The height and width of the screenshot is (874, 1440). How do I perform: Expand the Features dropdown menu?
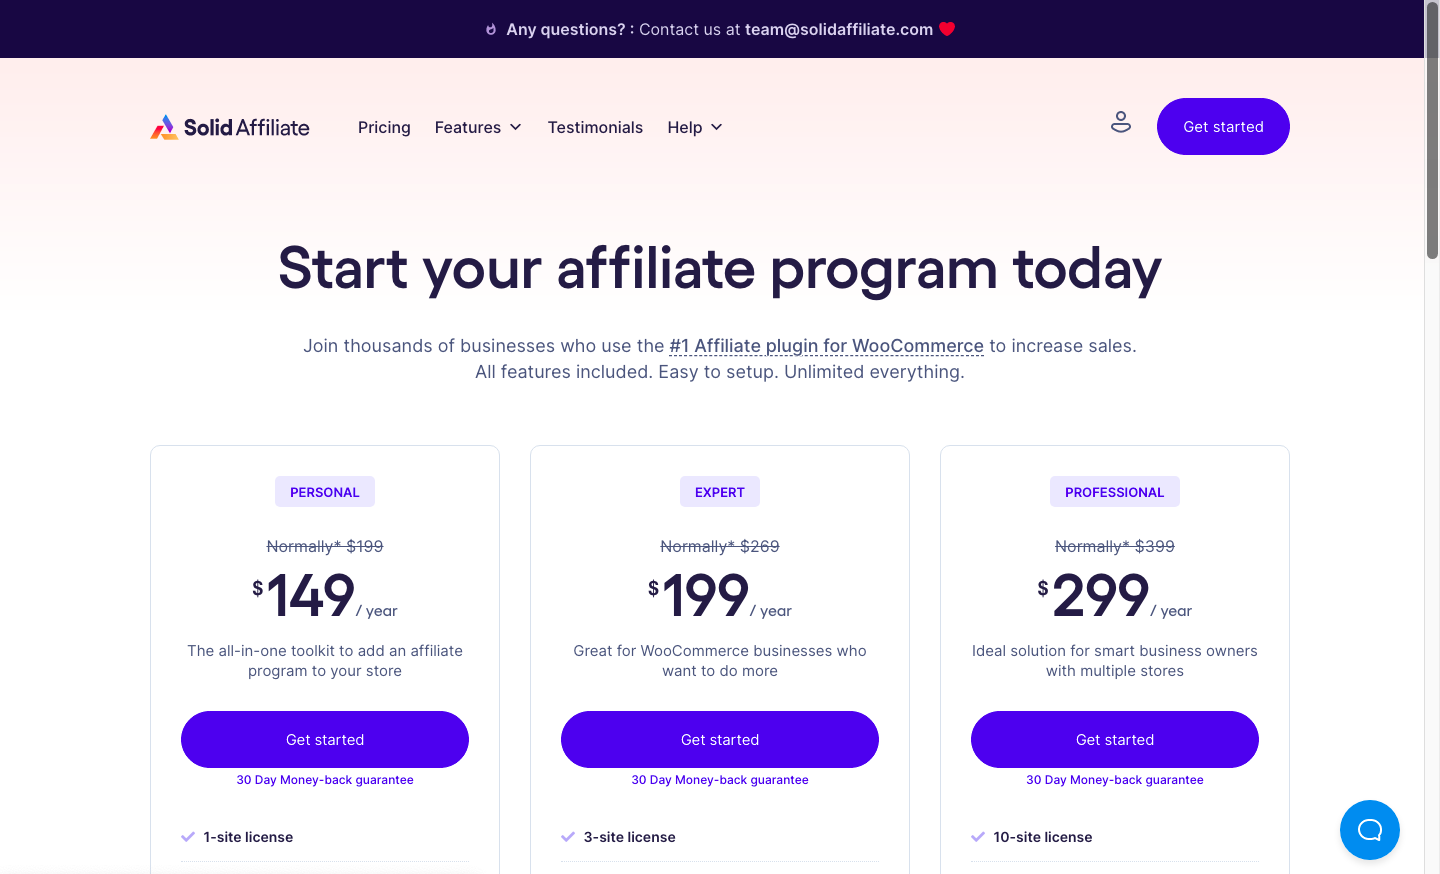tap(478, 127)
